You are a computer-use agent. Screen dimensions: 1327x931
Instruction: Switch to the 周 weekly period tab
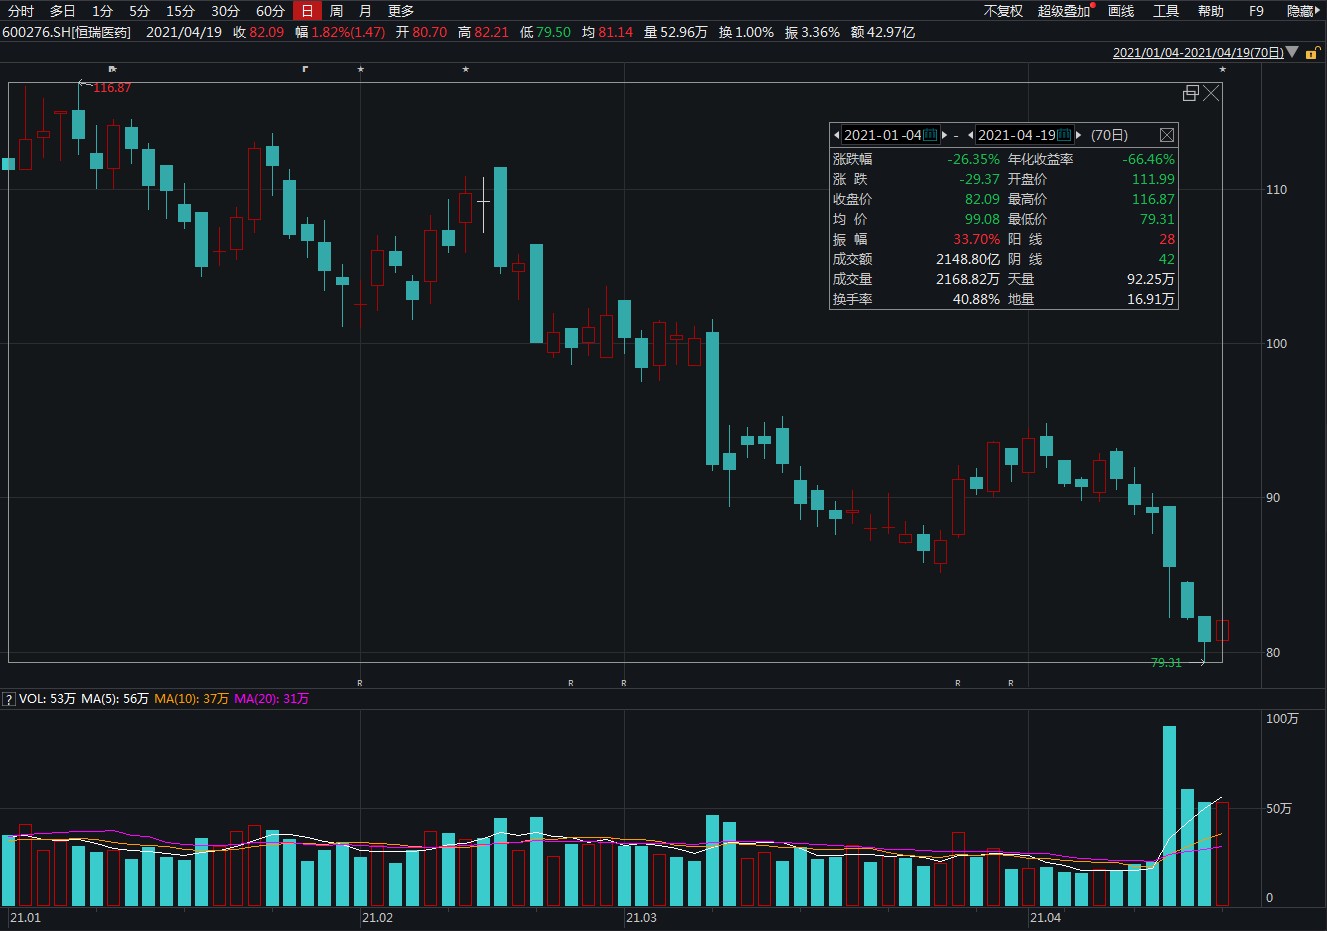pyautogui.click(x=336, y=11)
